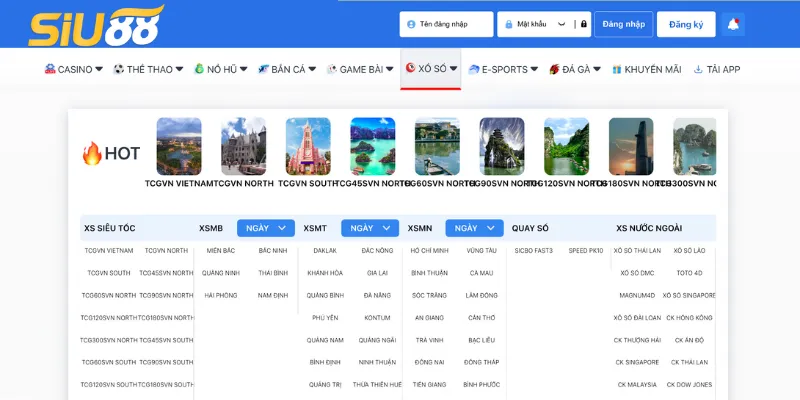This screenshot has width=800, height=400.
Task: Open the XỔ SỐ menu
Action: pyautogui.click(x=431, y=68)
